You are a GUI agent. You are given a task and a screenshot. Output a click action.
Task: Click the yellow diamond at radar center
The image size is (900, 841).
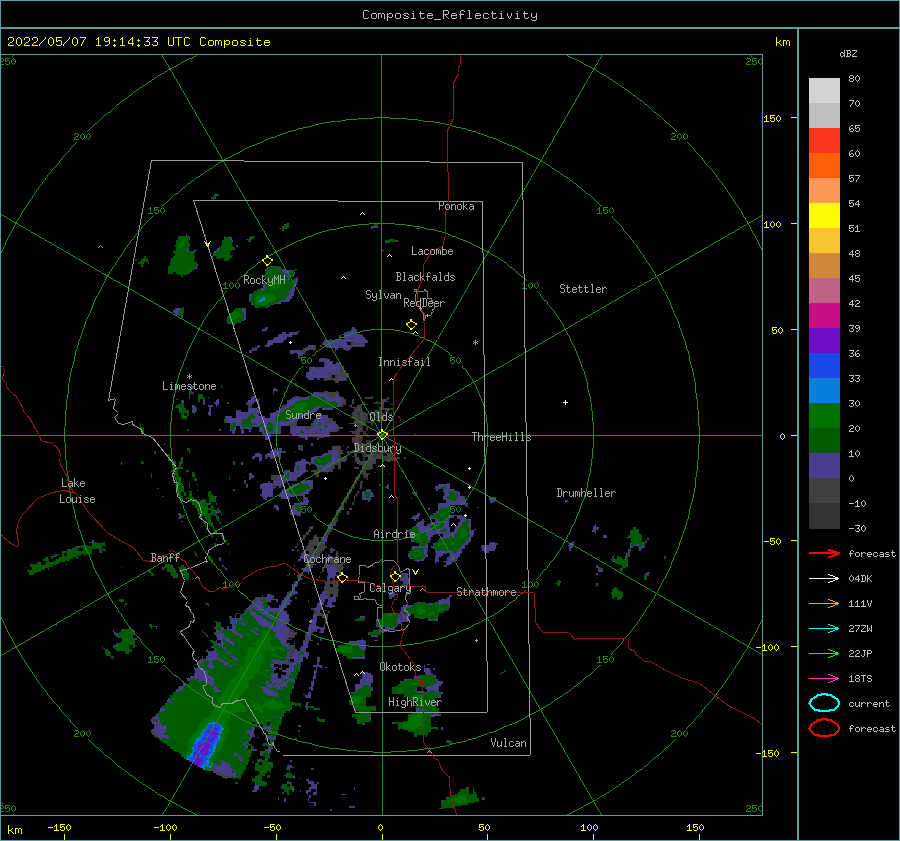(382, 435)
